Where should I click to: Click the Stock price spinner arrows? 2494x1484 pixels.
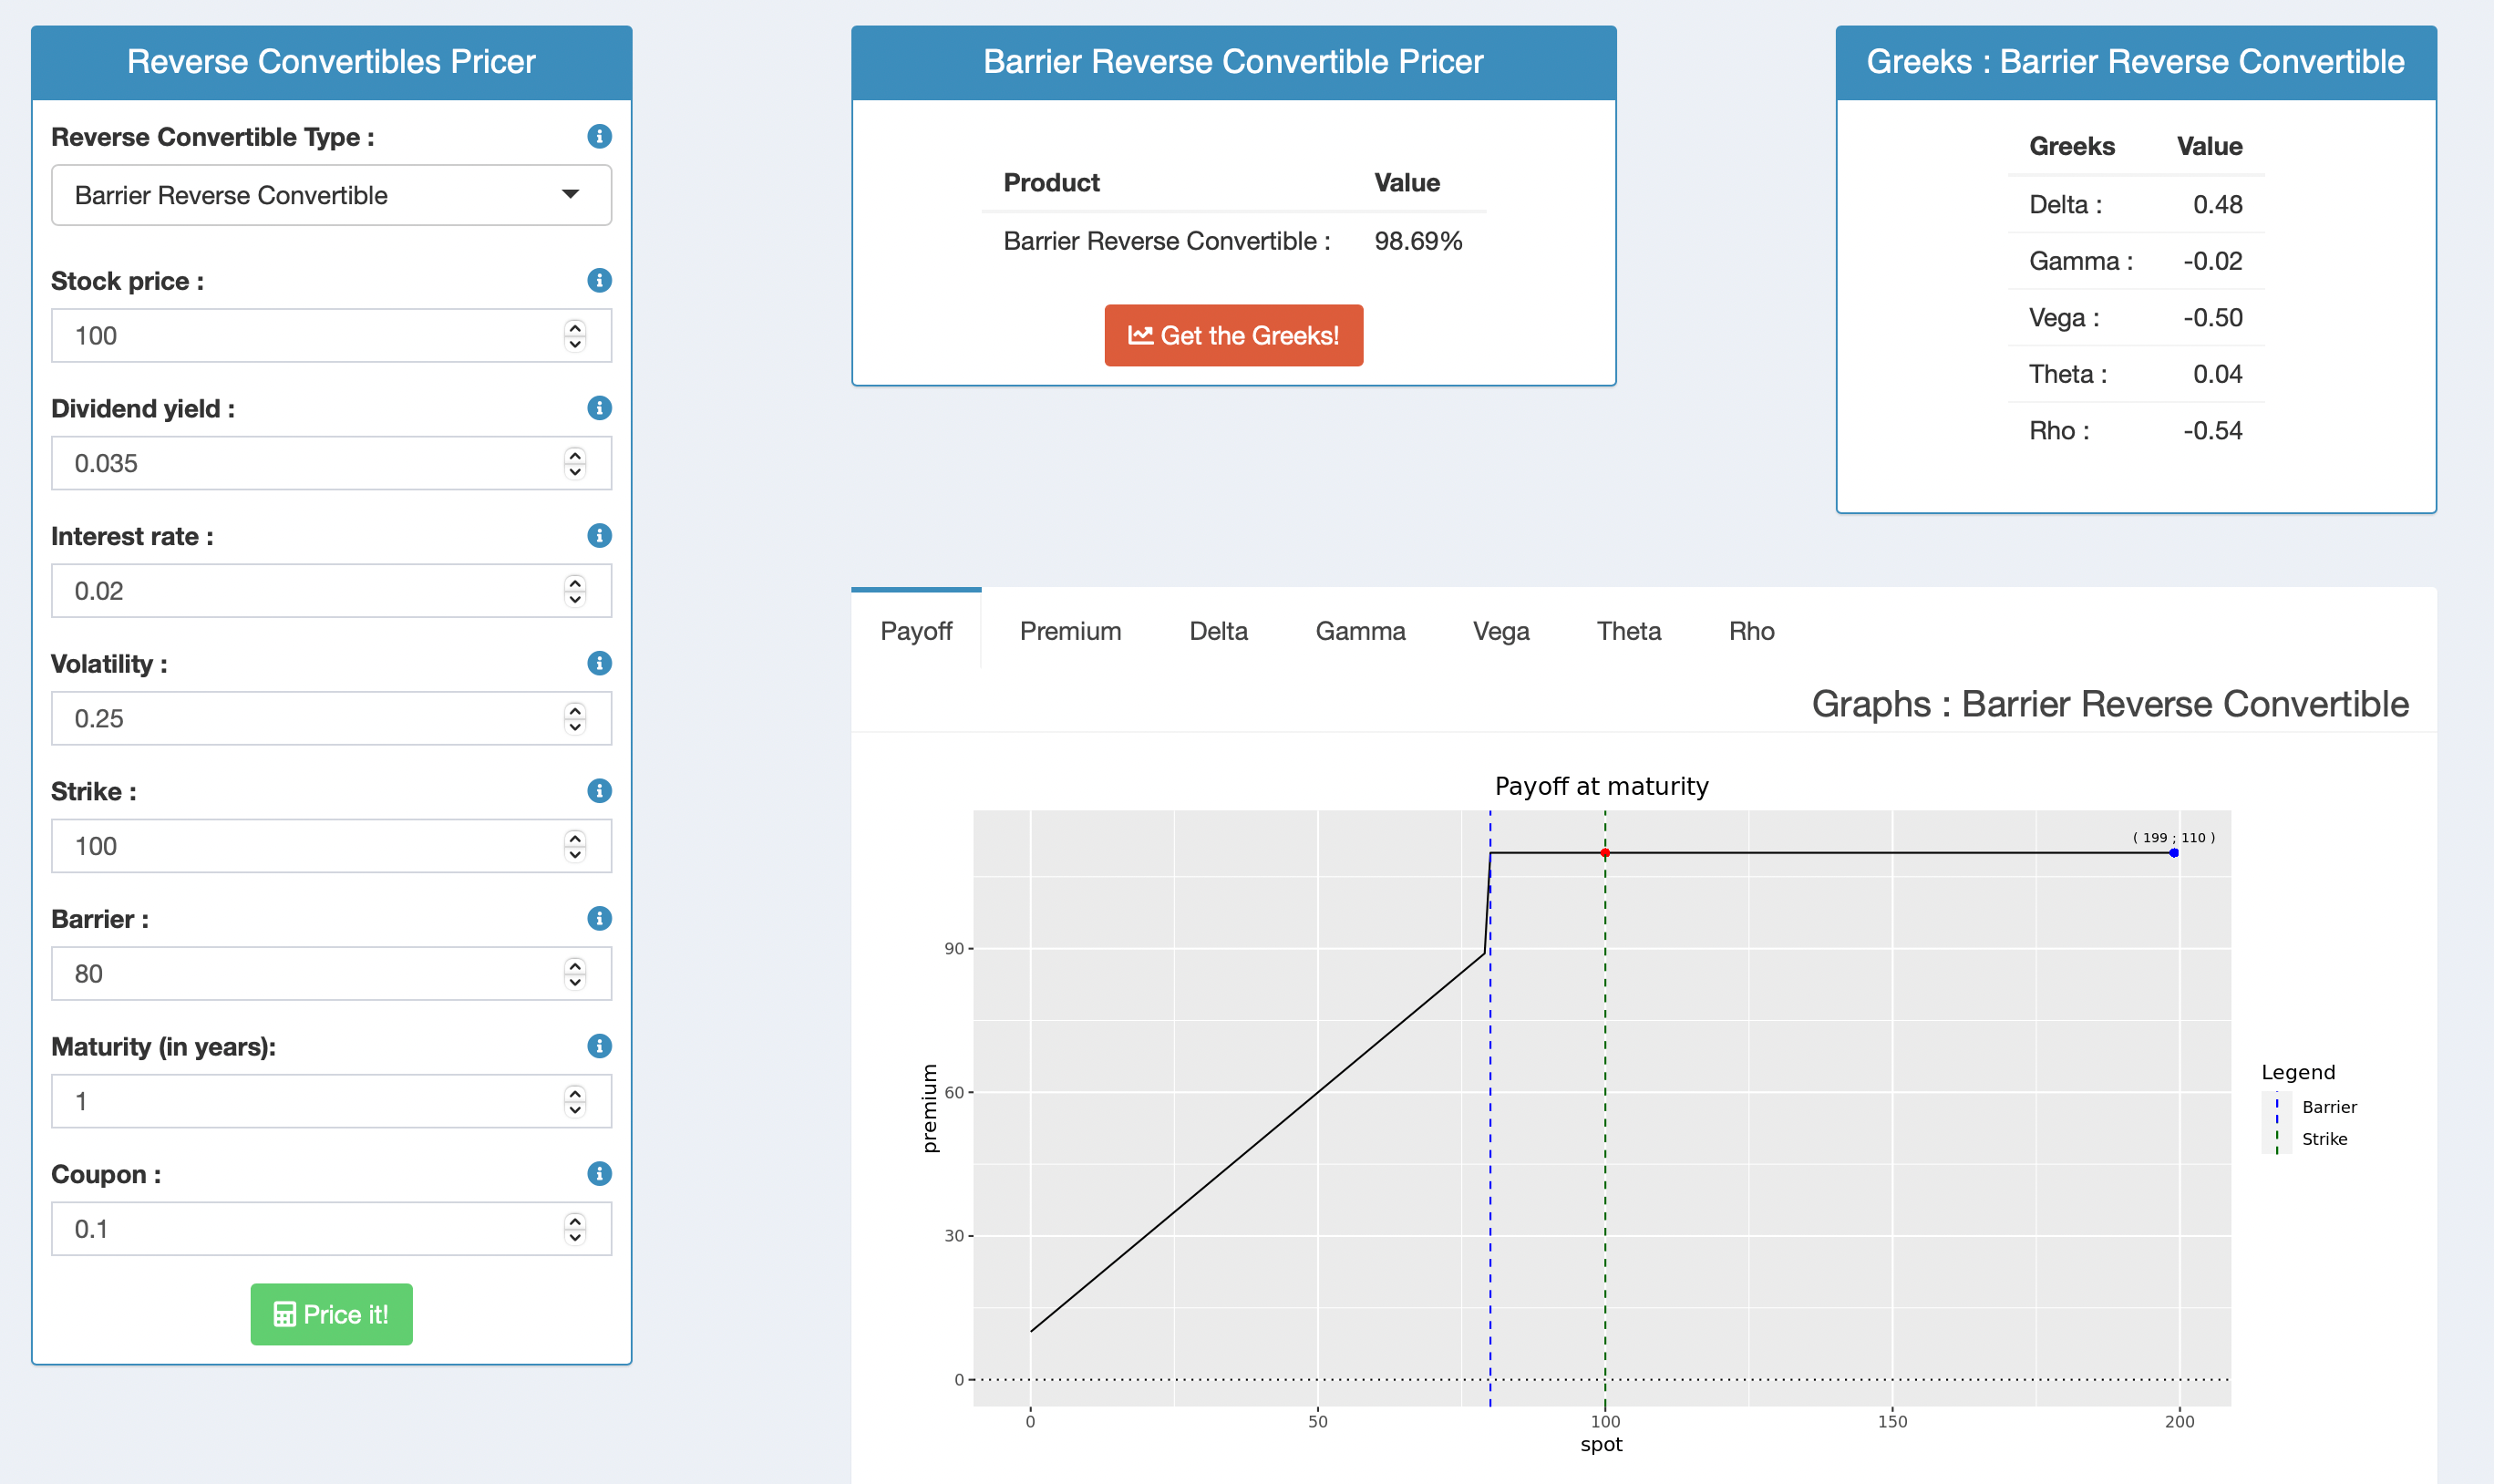pos(574,336)
